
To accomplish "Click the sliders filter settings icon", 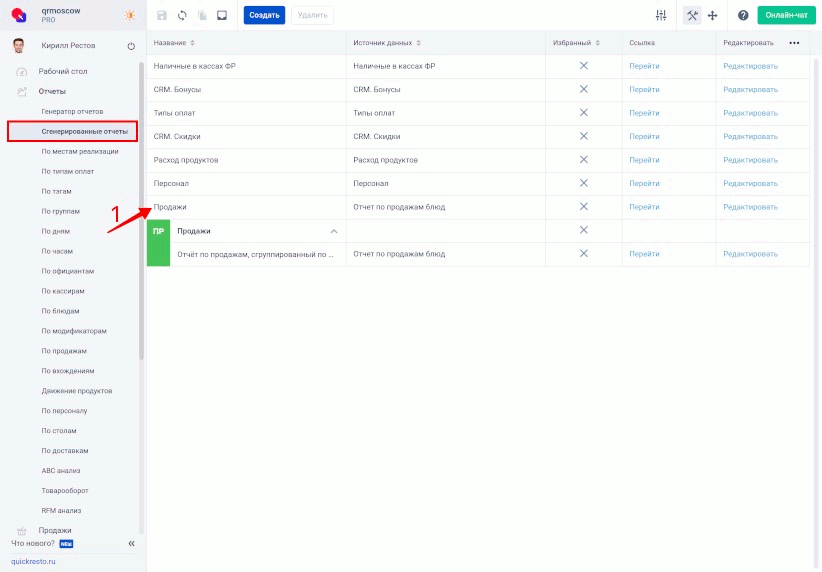I will pos(660,15).
